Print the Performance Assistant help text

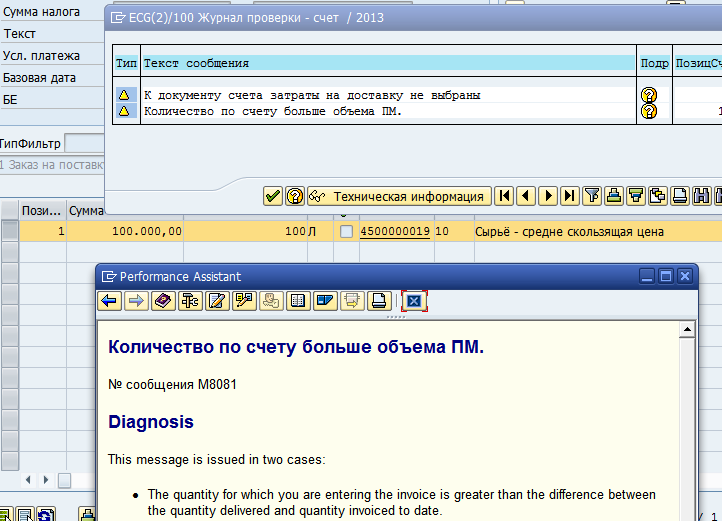(x=379, y=300)
